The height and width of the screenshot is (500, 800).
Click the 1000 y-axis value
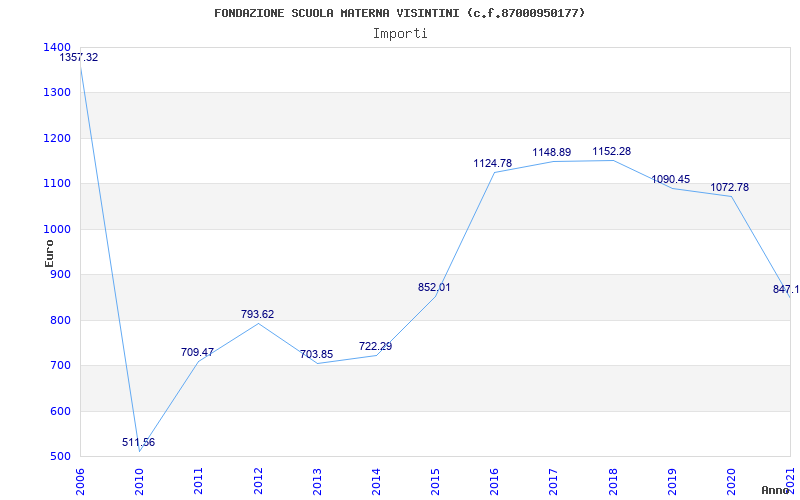click(x=57, y=230)
